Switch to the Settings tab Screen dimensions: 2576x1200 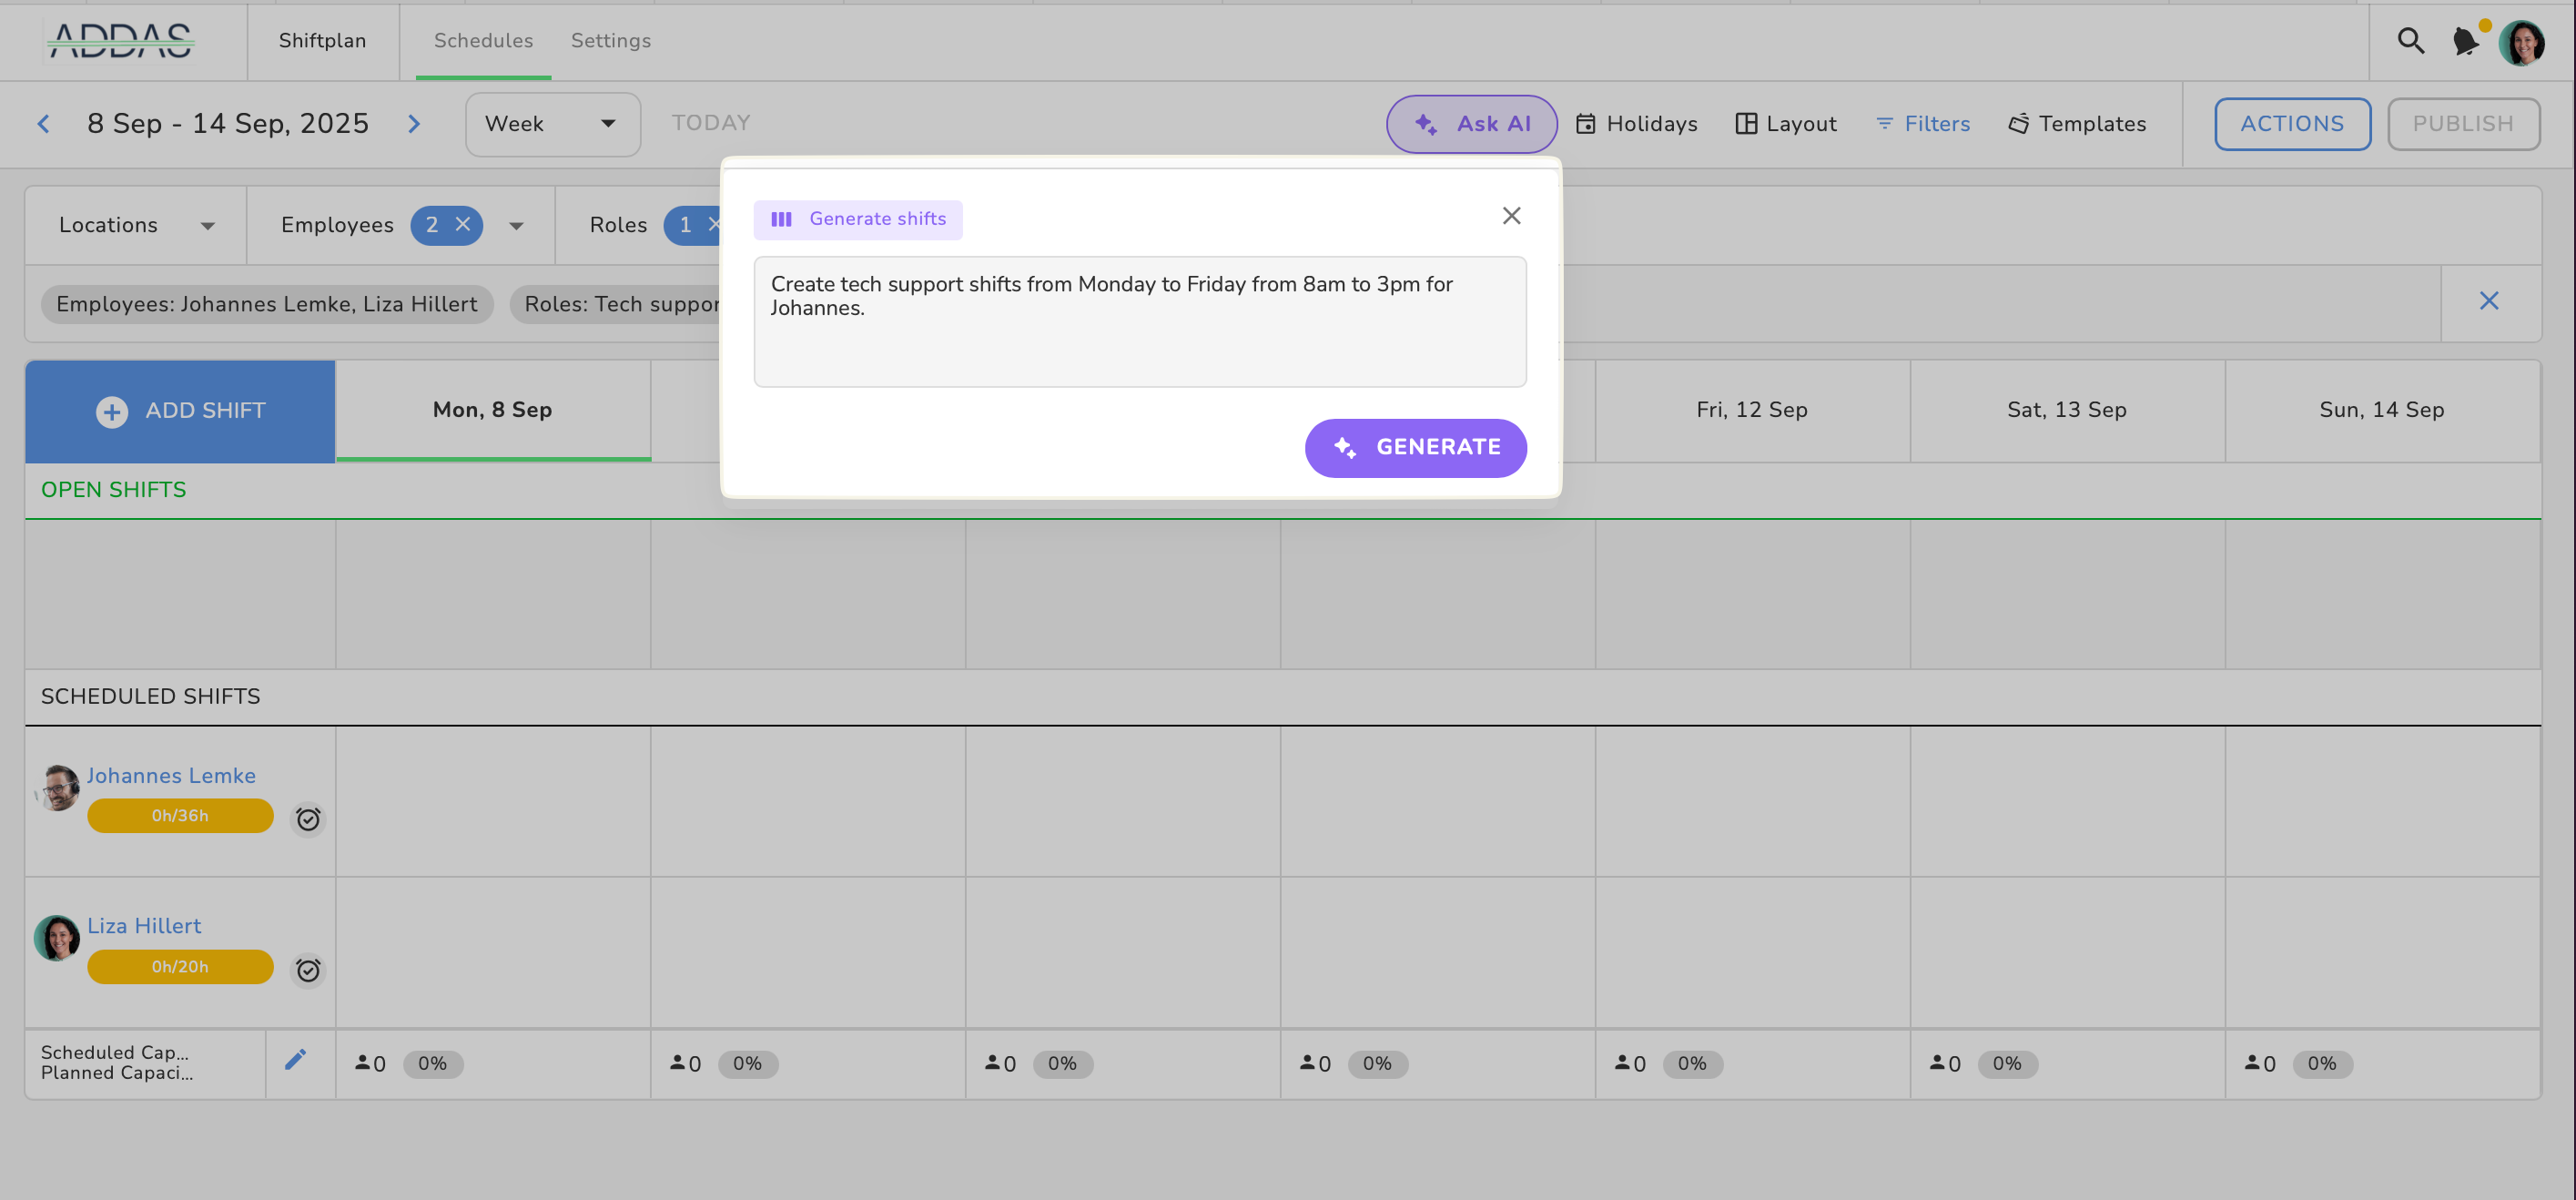[x=610, y=41]
